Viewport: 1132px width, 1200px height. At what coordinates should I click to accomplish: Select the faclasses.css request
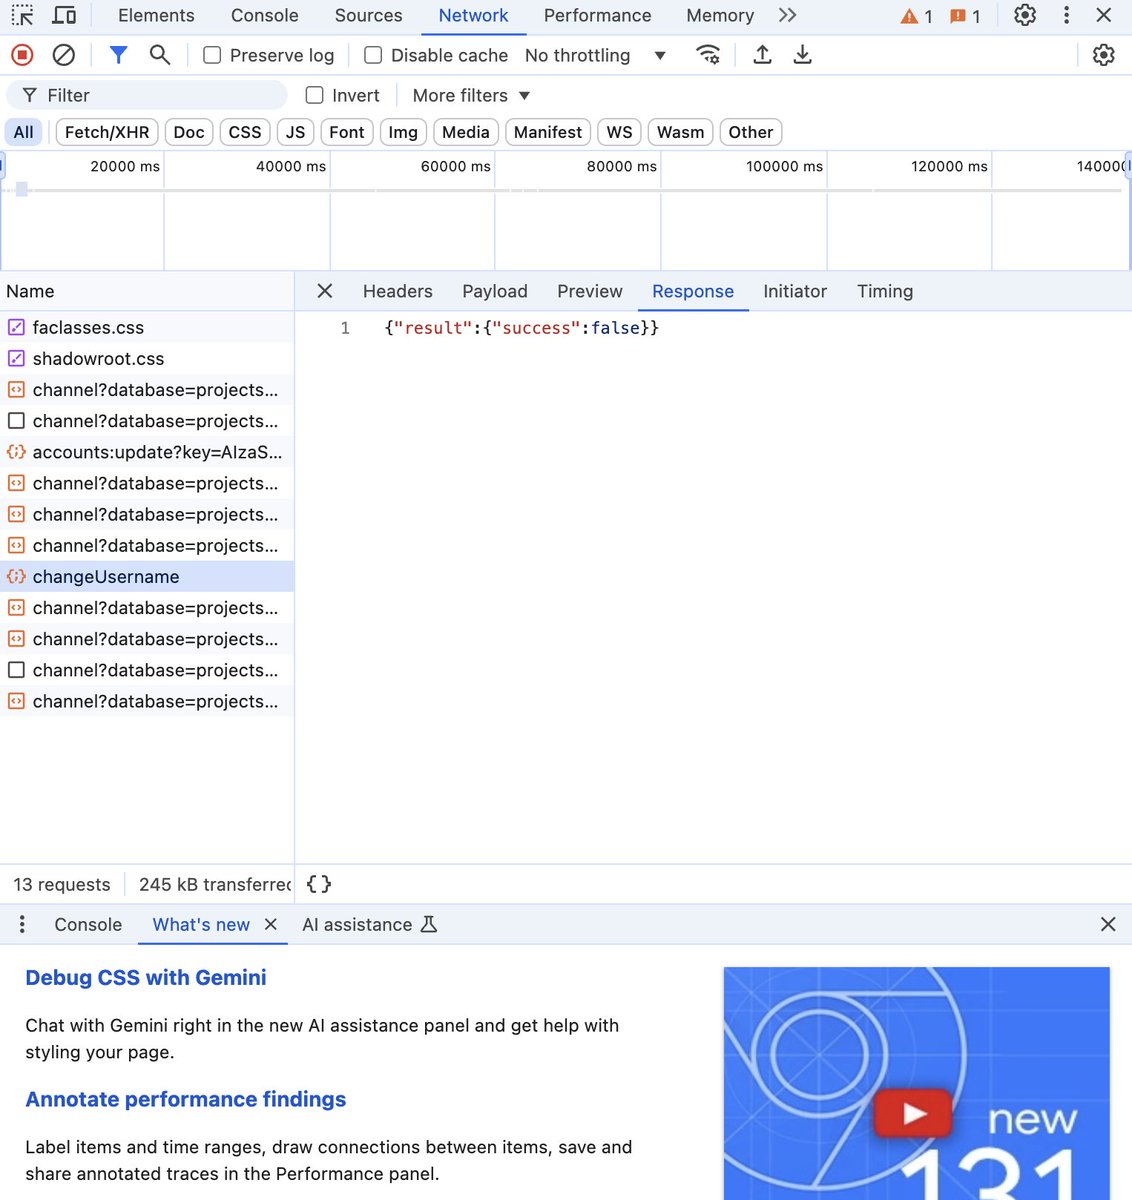147,327
